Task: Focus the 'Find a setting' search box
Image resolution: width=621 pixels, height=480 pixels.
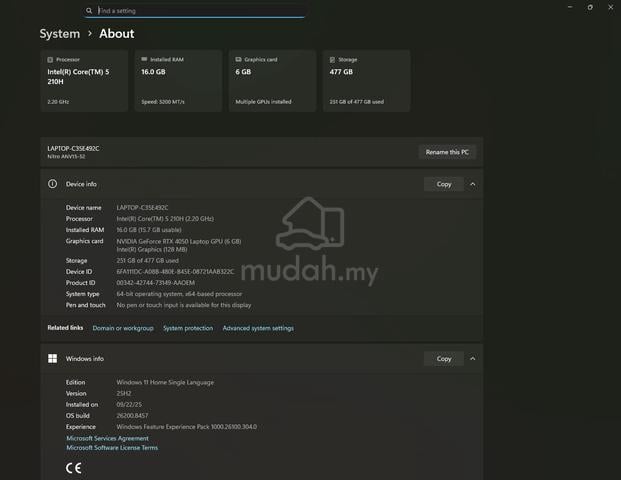Action: [194, 11]
